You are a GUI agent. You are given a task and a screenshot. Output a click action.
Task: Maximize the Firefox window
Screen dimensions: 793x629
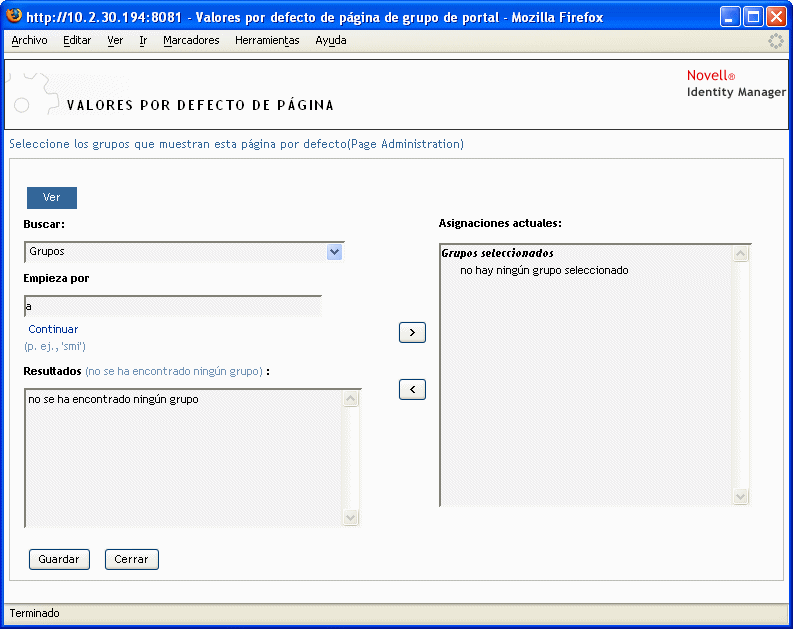pyautogui.click(x=753, y=17)
